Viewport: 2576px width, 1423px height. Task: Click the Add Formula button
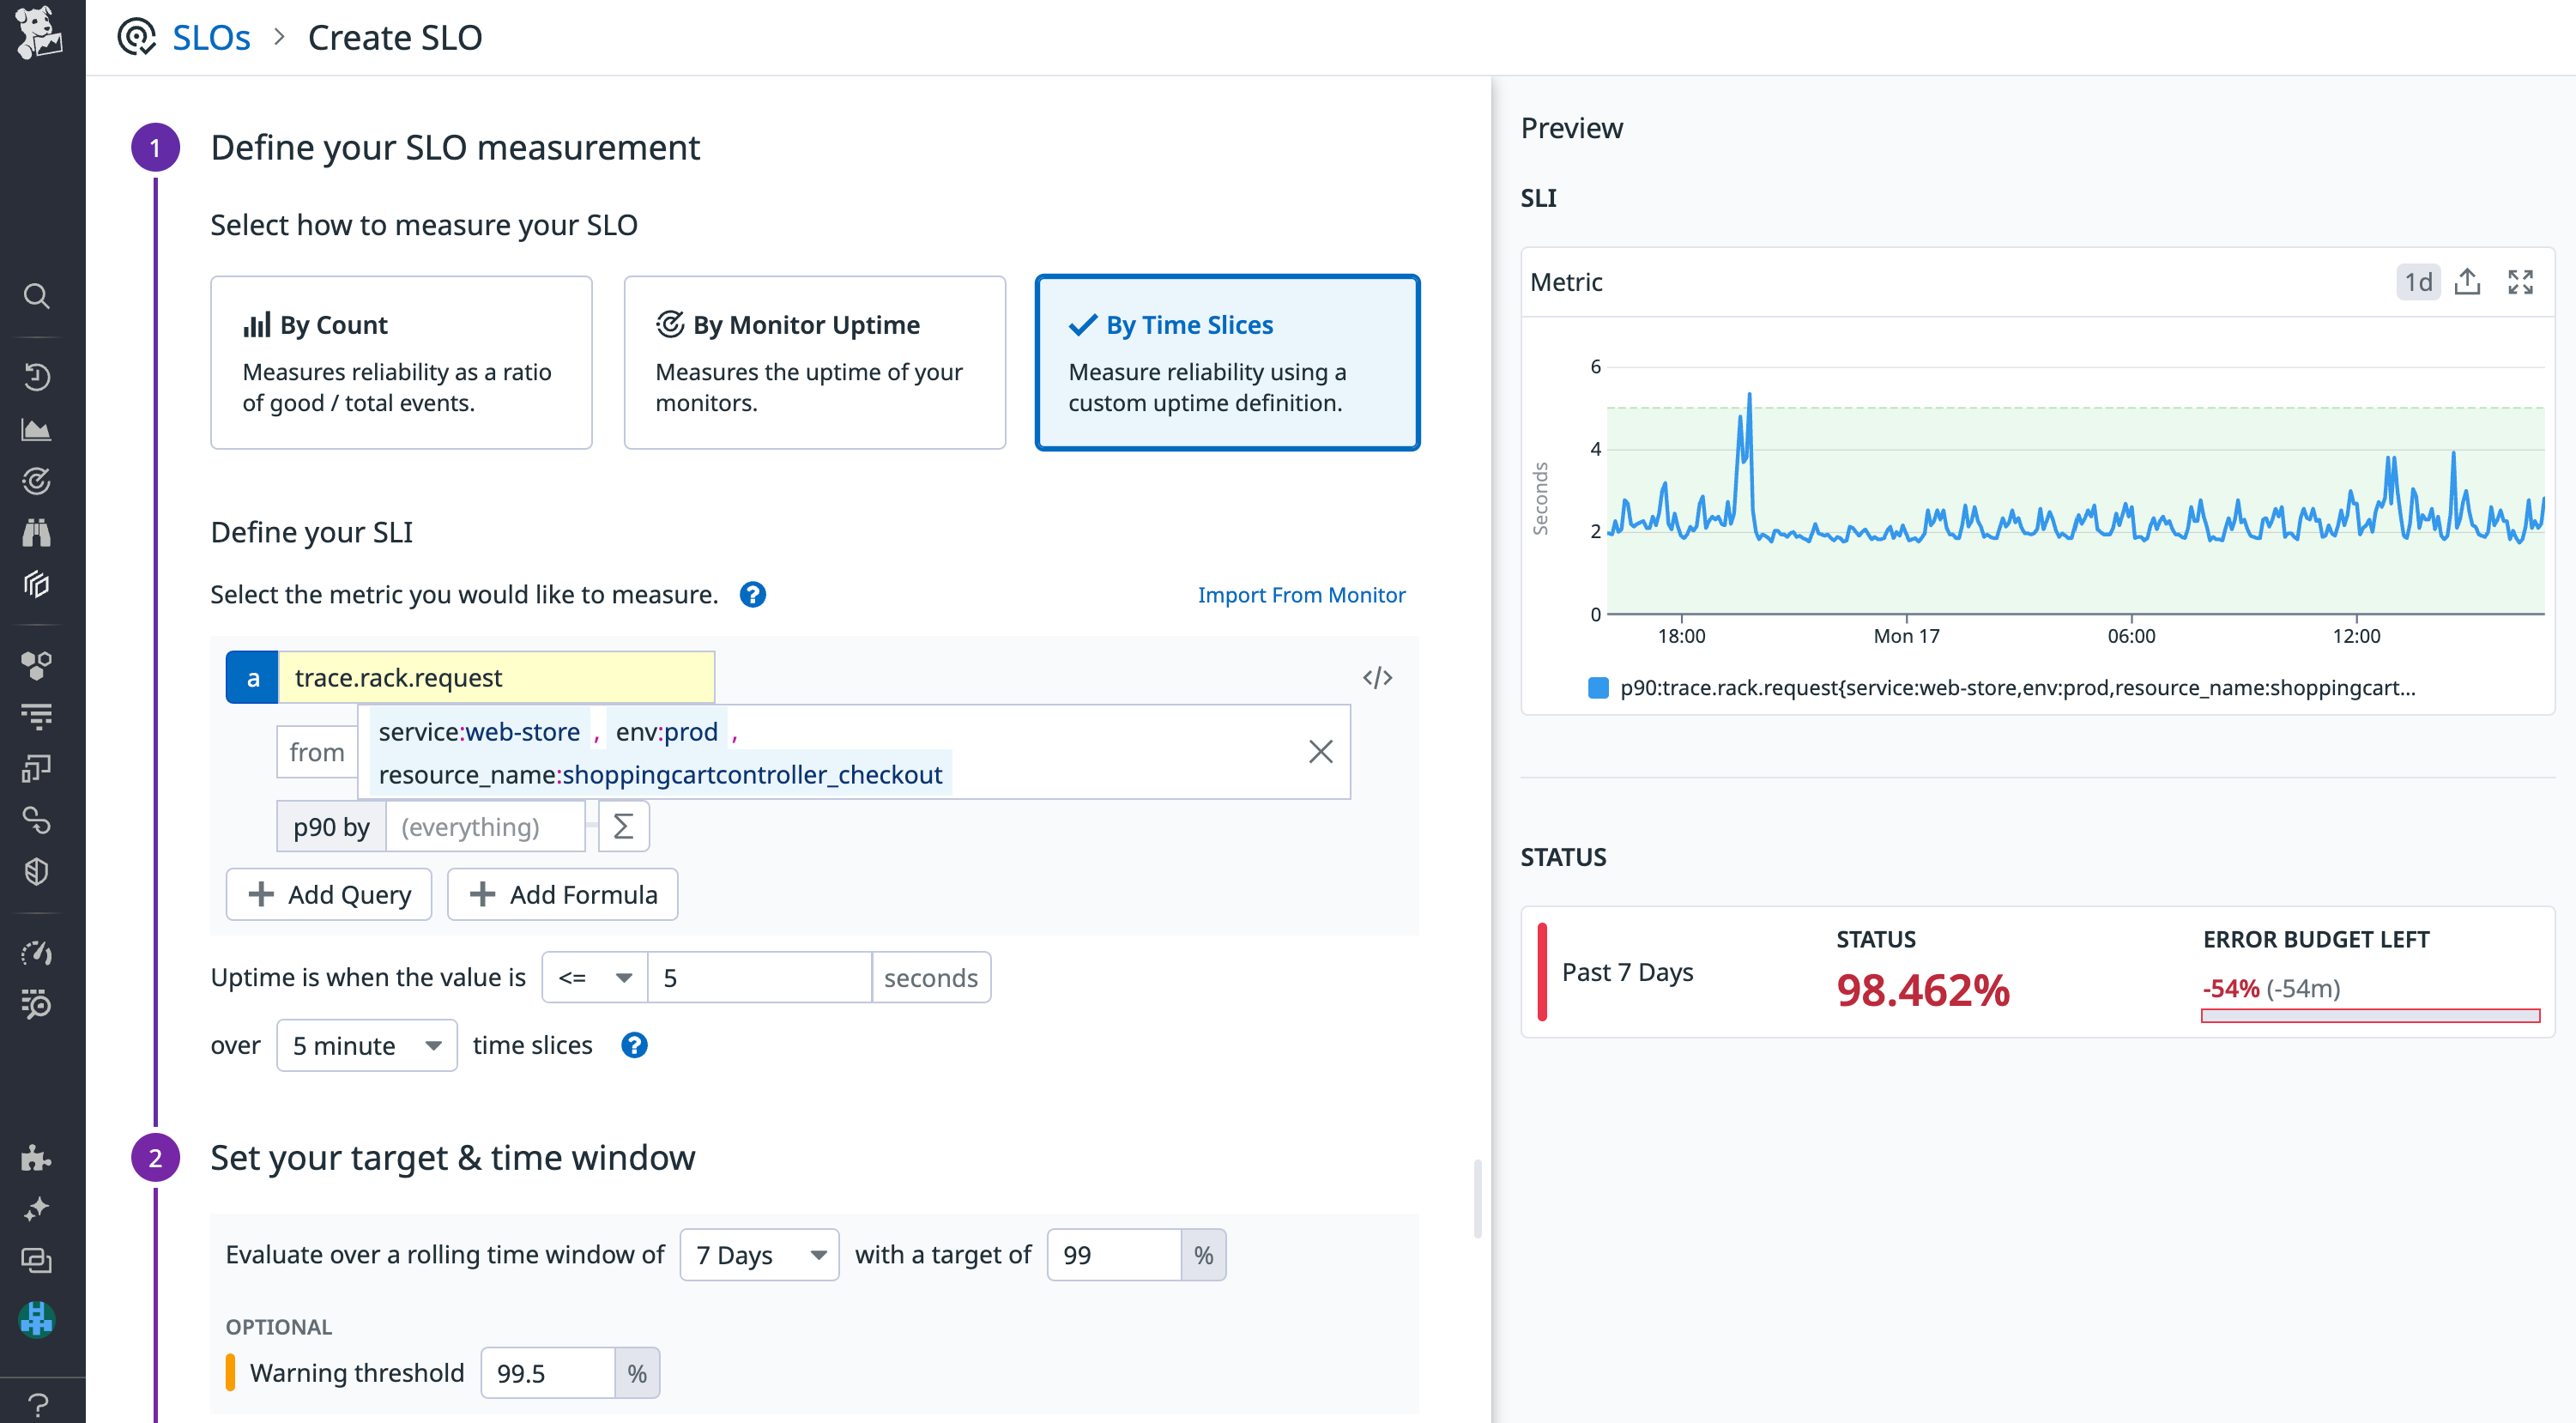point(562,894)
